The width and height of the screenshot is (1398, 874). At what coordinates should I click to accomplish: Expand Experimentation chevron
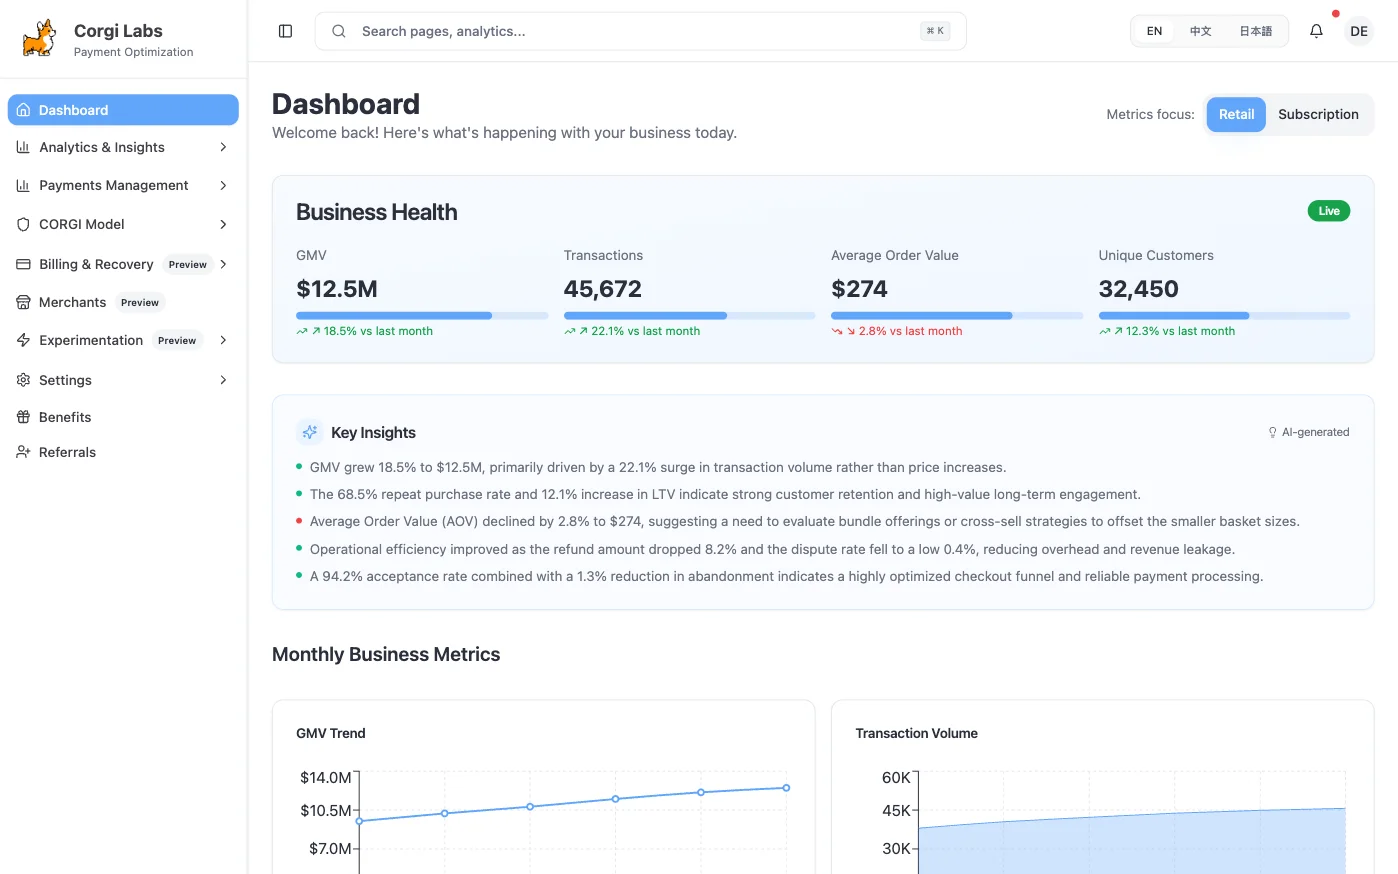pos(223,340)
